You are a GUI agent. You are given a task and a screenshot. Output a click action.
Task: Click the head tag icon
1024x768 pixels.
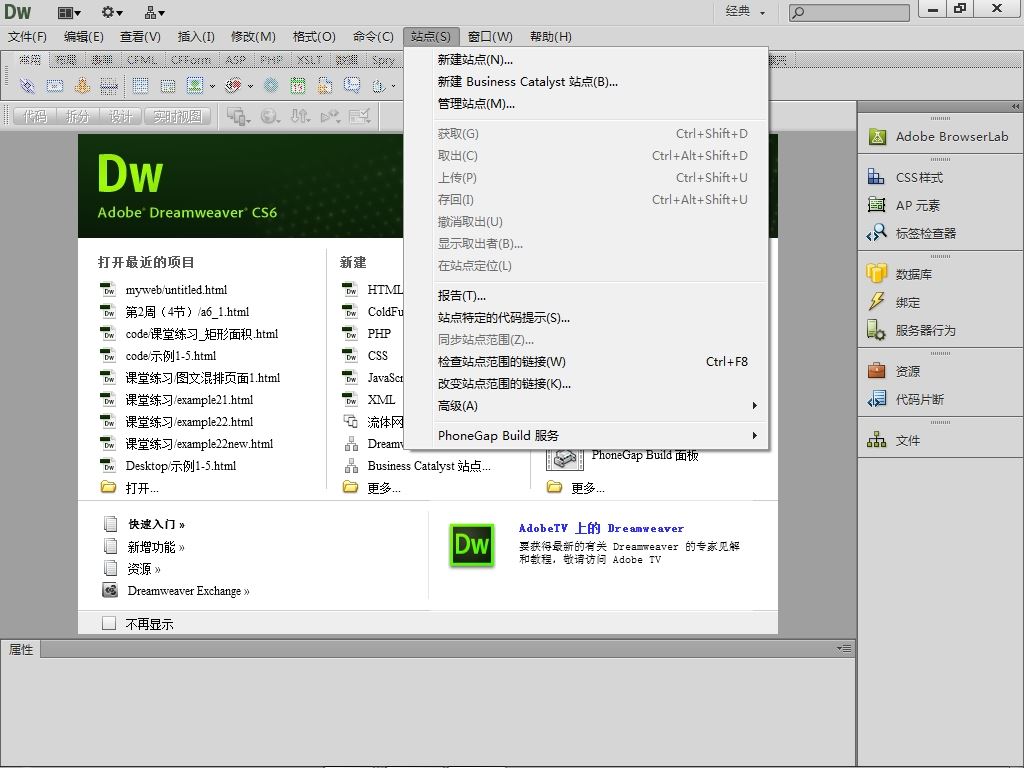(379, 86)
